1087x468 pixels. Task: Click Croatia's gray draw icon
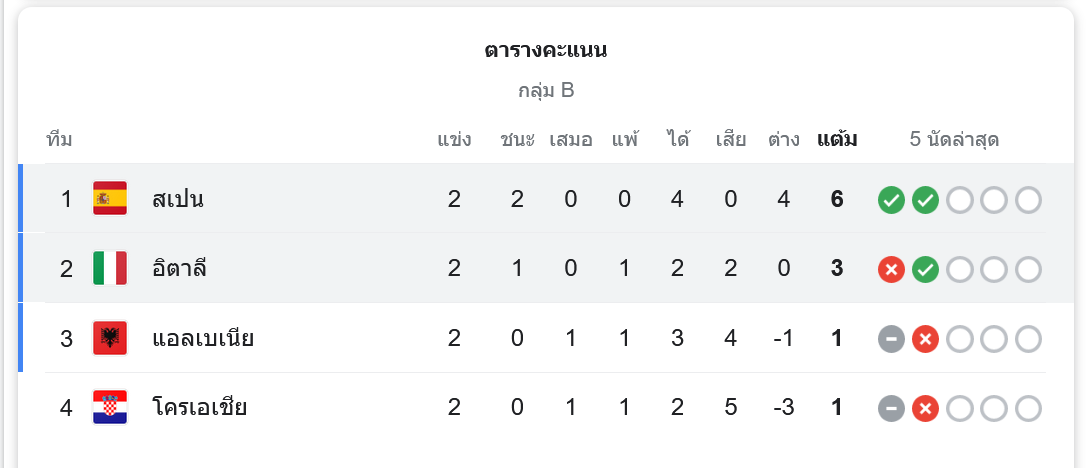(891, 408)
